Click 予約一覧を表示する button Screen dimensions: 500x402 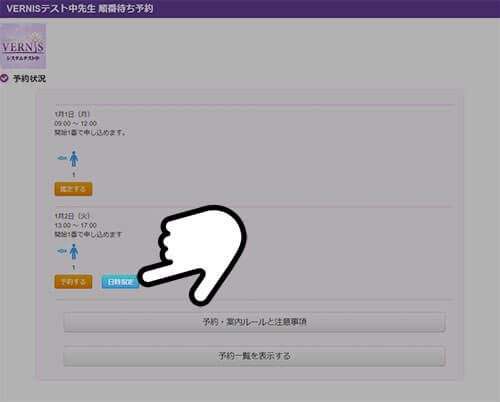pos(254,356)
